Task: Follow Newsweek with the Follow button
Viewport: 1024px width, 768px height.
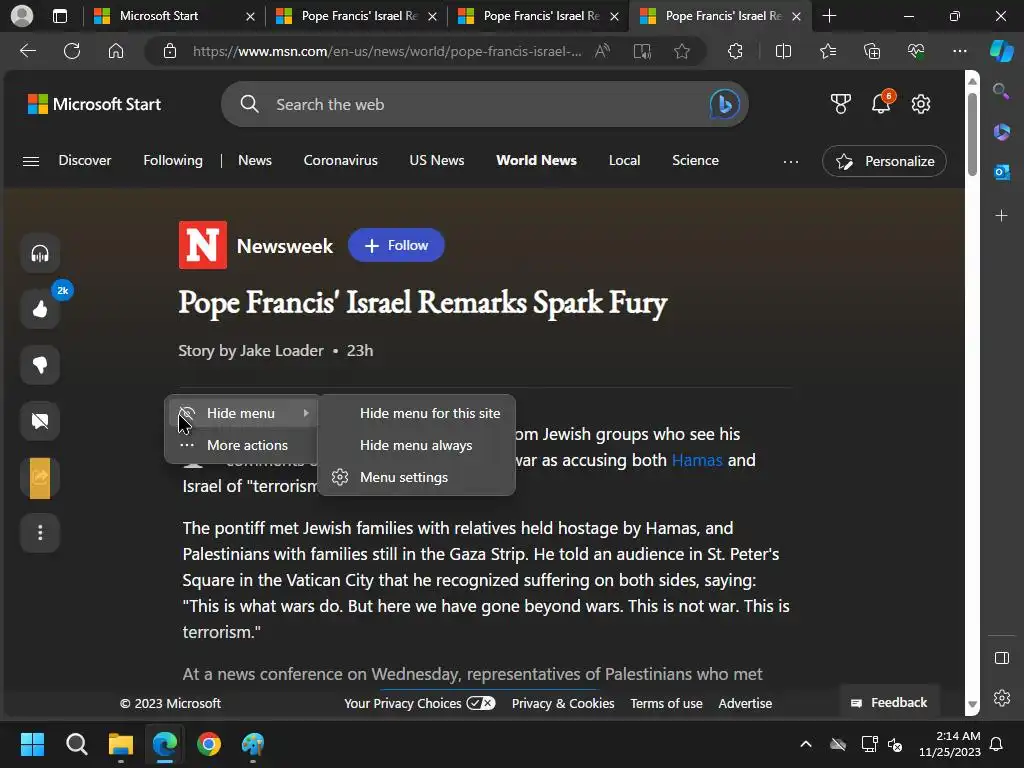Action: tap(396, 246)
